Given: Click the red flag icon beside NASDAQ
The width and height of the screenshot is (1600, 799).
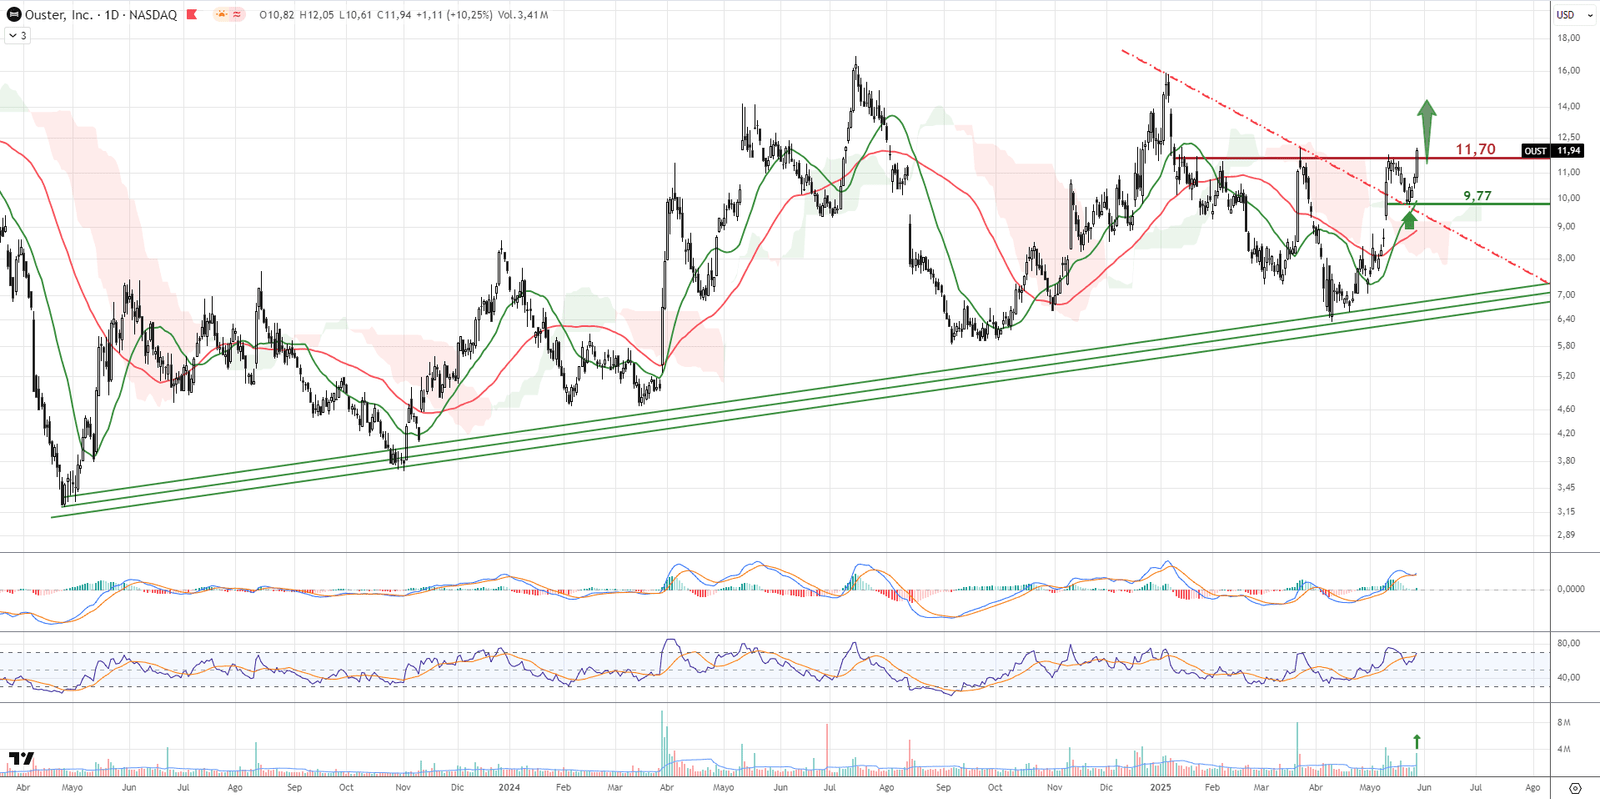Looking at the screenshot, I should point(192,15).
